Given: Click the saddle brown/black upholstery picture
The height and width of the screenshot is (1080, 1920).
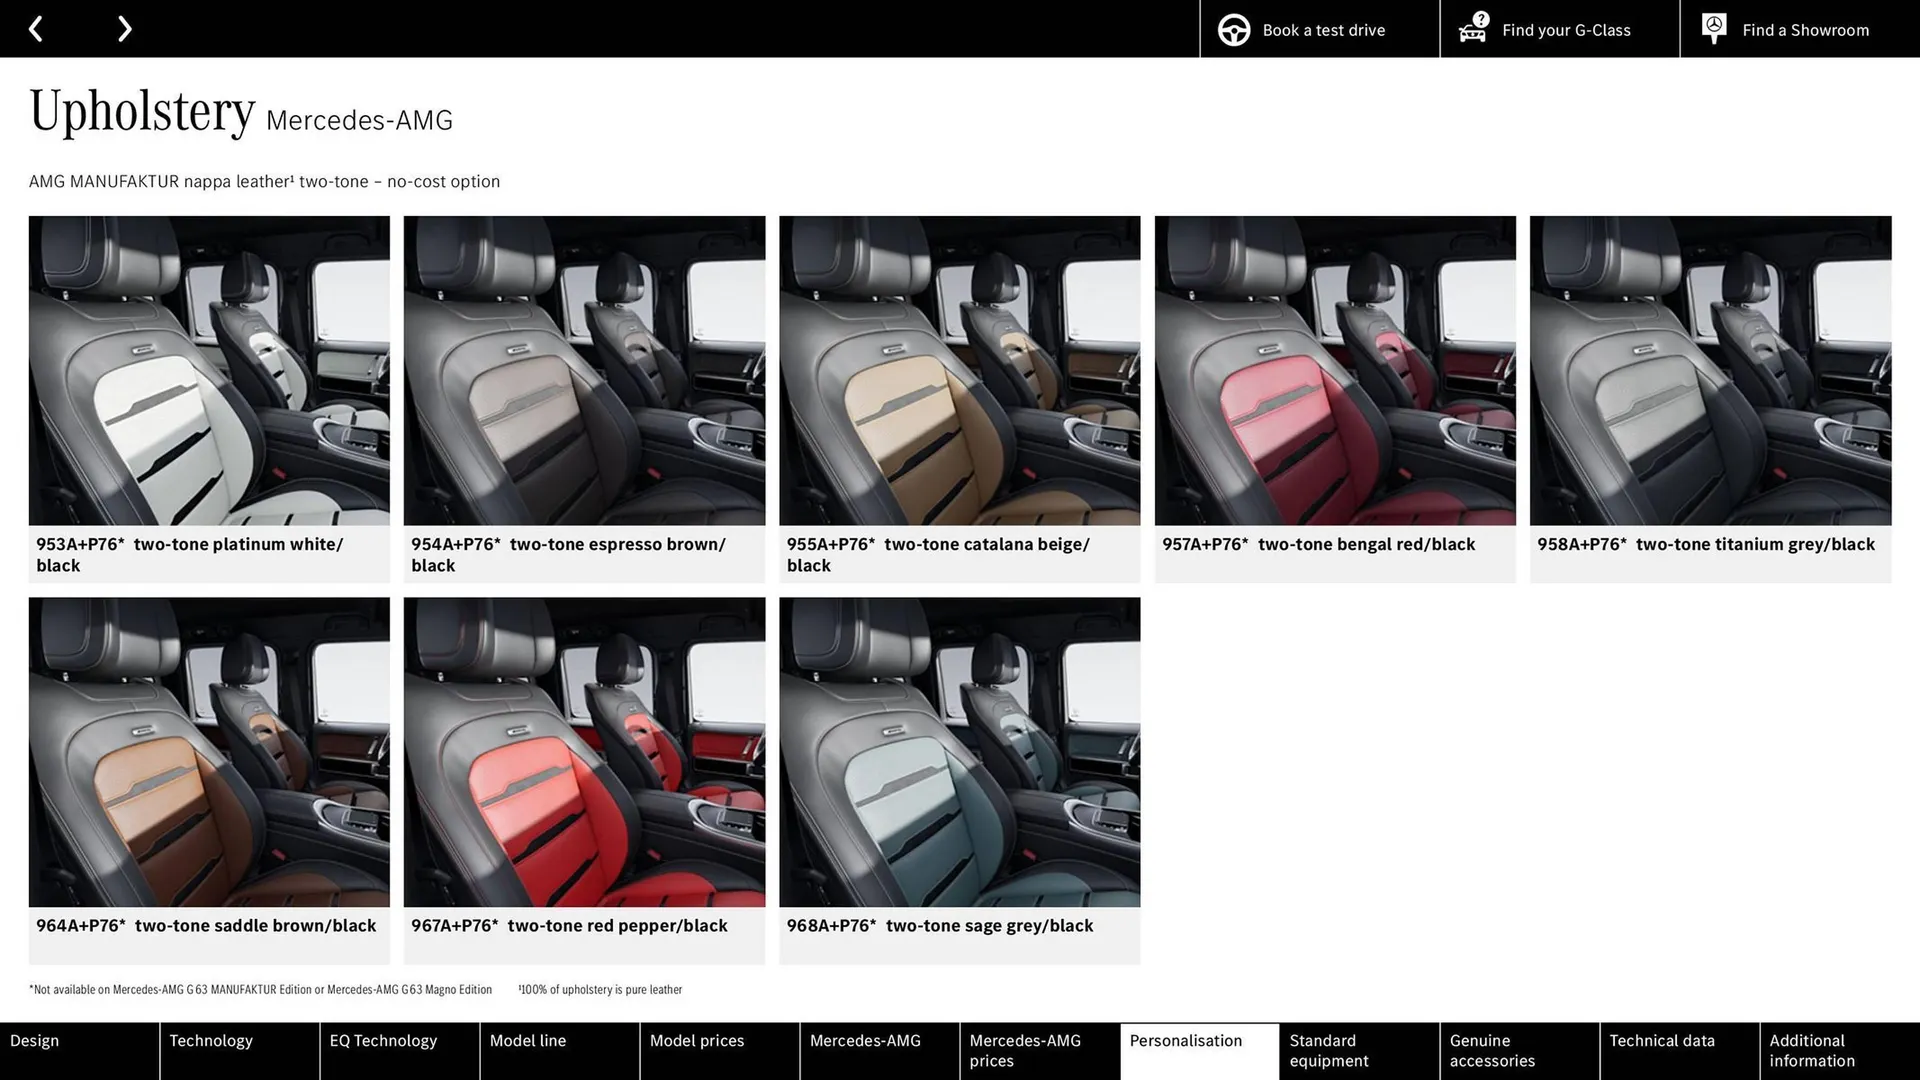Looking at the screenshot, I should pyautogui.click(x=209, y=751).
